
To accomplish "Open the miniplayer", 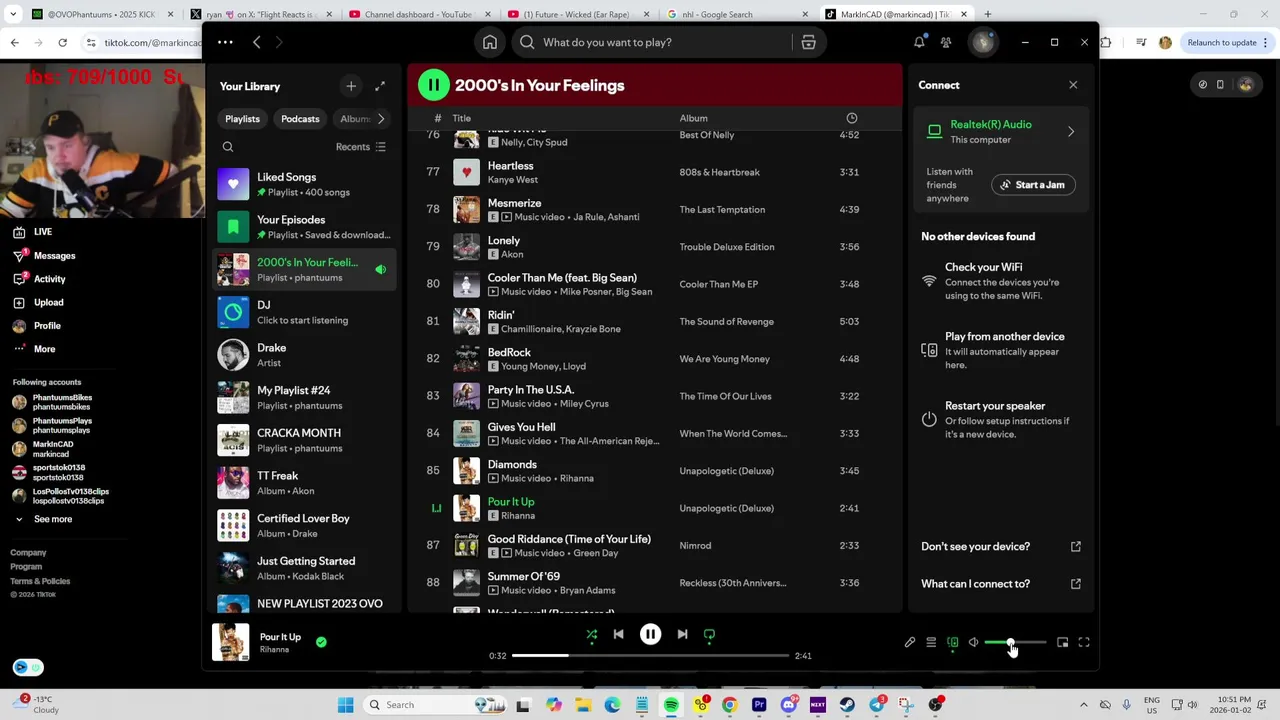I will tap(1062, 642).
